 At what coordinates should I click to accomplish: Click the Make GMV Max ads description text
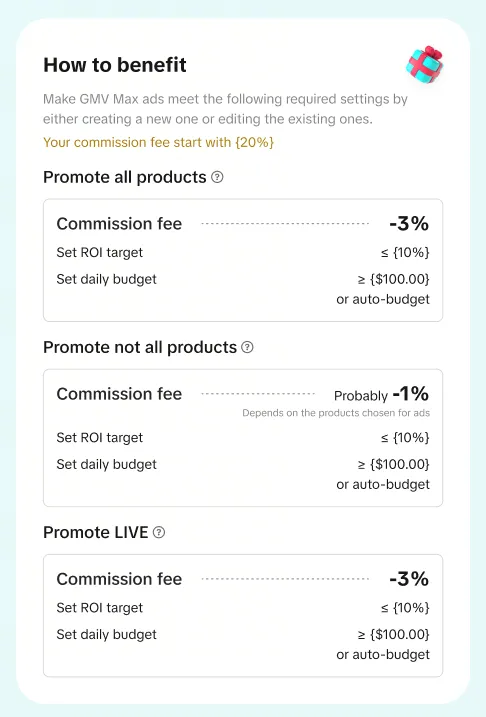tap(225, 109)
